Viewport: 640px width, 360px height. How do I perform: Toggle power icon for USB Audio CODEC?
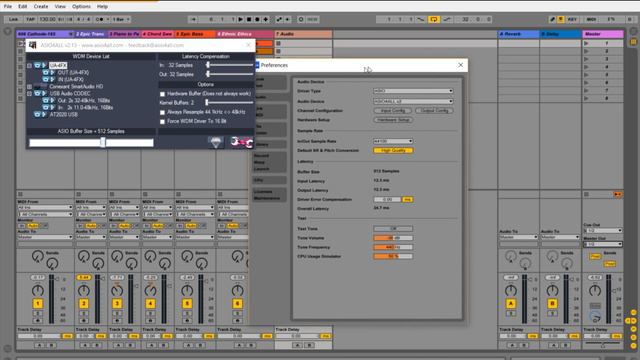pos(37,93)
